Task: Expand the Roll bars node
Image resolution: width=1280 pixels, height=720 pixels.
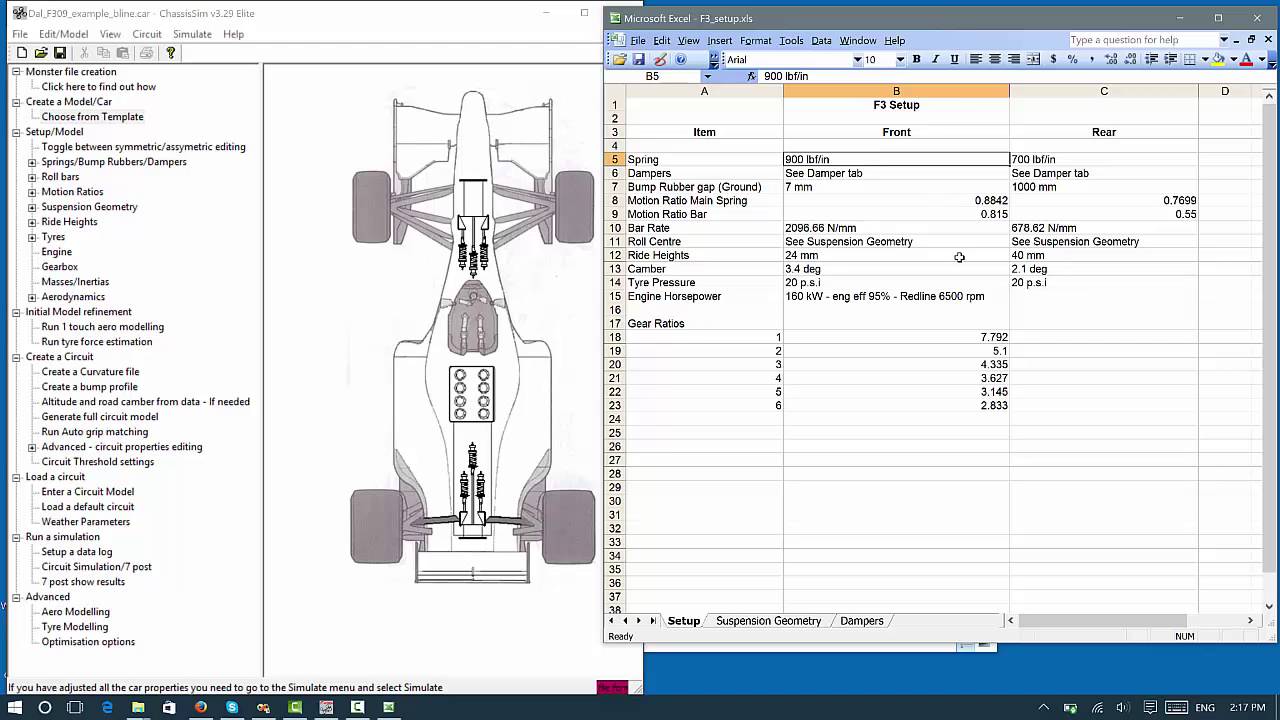Action: coord(32,177)
